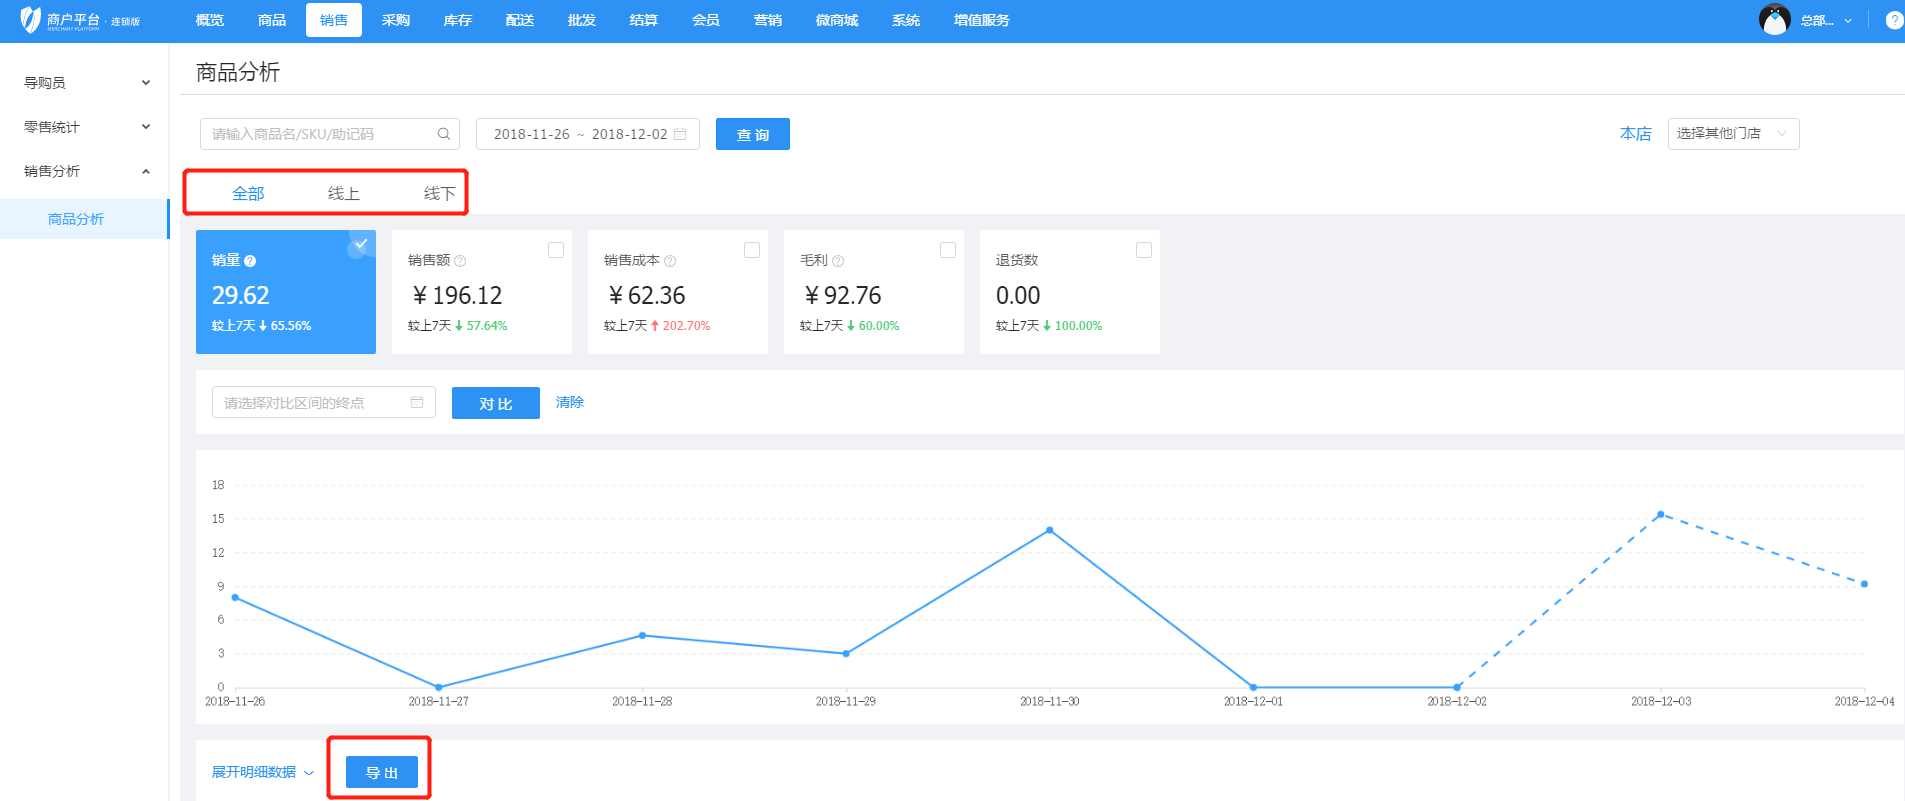Check the 毛利 metric checkbox
This screenshot has width=1905, height=801.
pos(948,250)
